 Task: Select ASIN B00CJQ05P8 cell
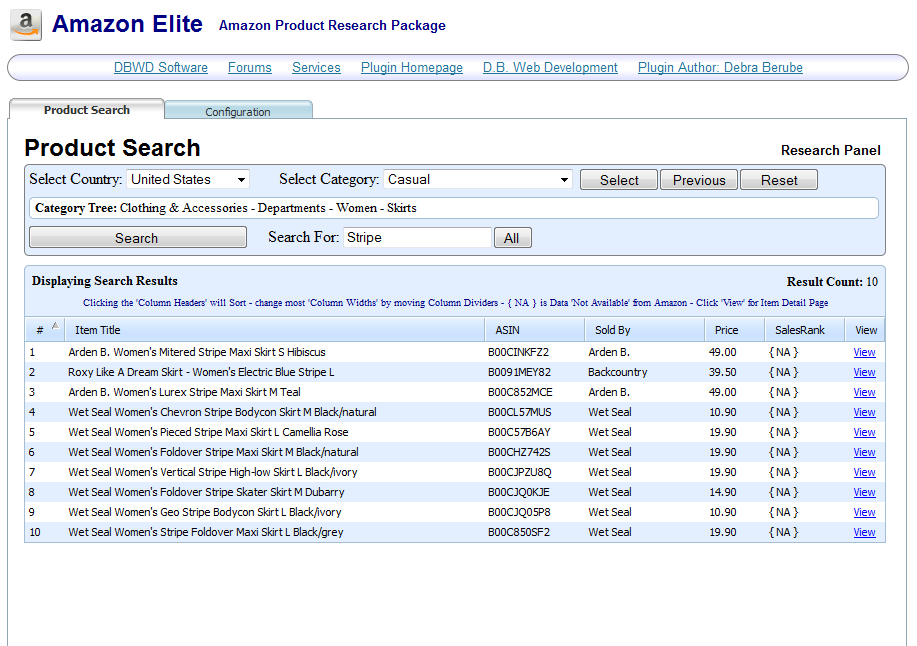pos(519,512)
